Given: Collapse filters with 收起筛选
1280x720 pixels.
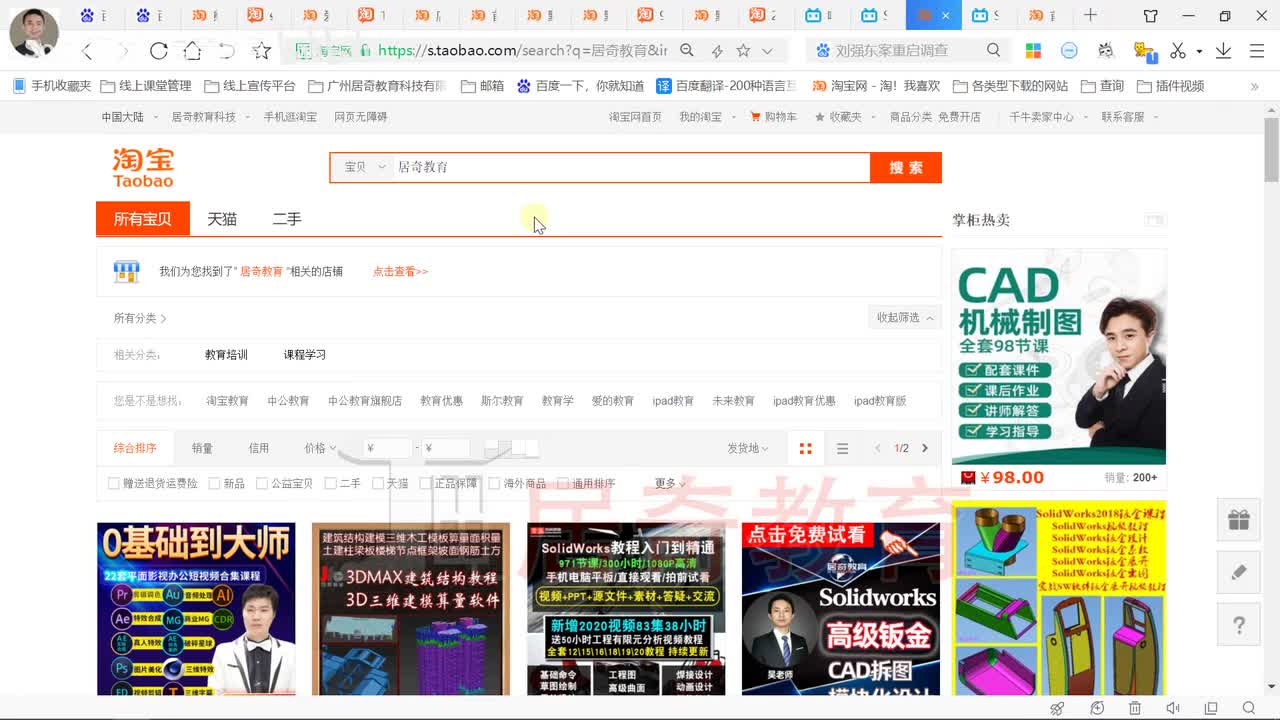Looking at the screenshot, I should pyautogui.click(x=905, y=317).
